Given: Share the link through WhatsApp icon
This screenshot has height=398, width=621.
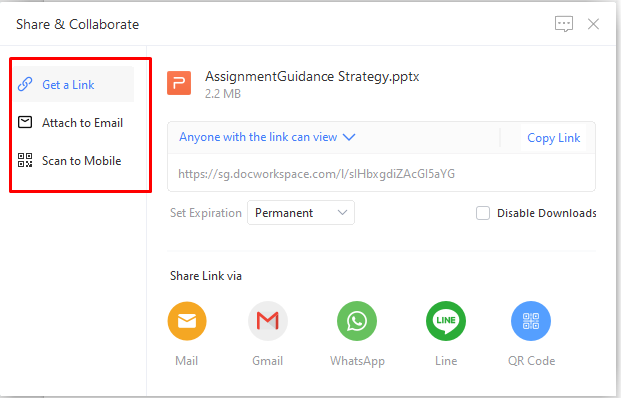Looking at the screenshot, I should [x=357, y=321].
